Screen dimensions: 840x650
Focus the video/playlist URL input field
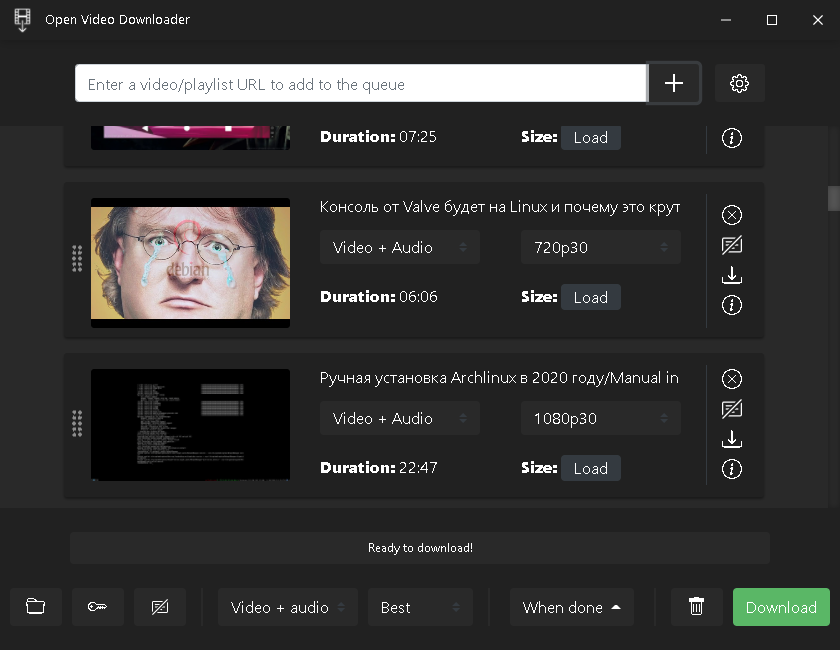(x=361, y=83)
